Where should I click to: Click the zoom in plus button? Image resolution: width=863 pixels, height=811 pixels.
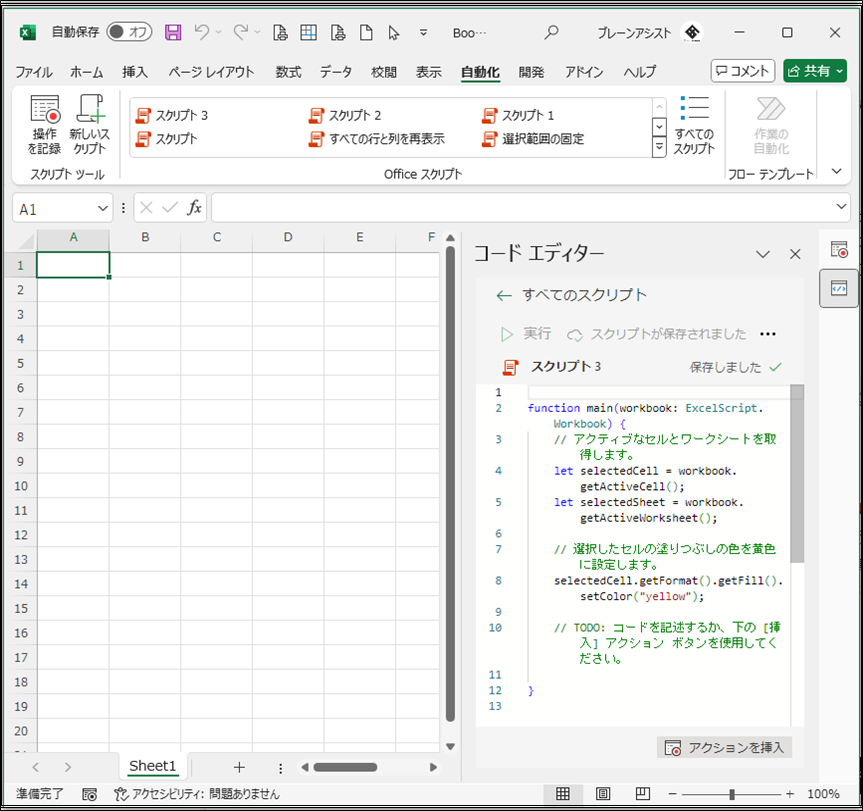click(790, 794)
